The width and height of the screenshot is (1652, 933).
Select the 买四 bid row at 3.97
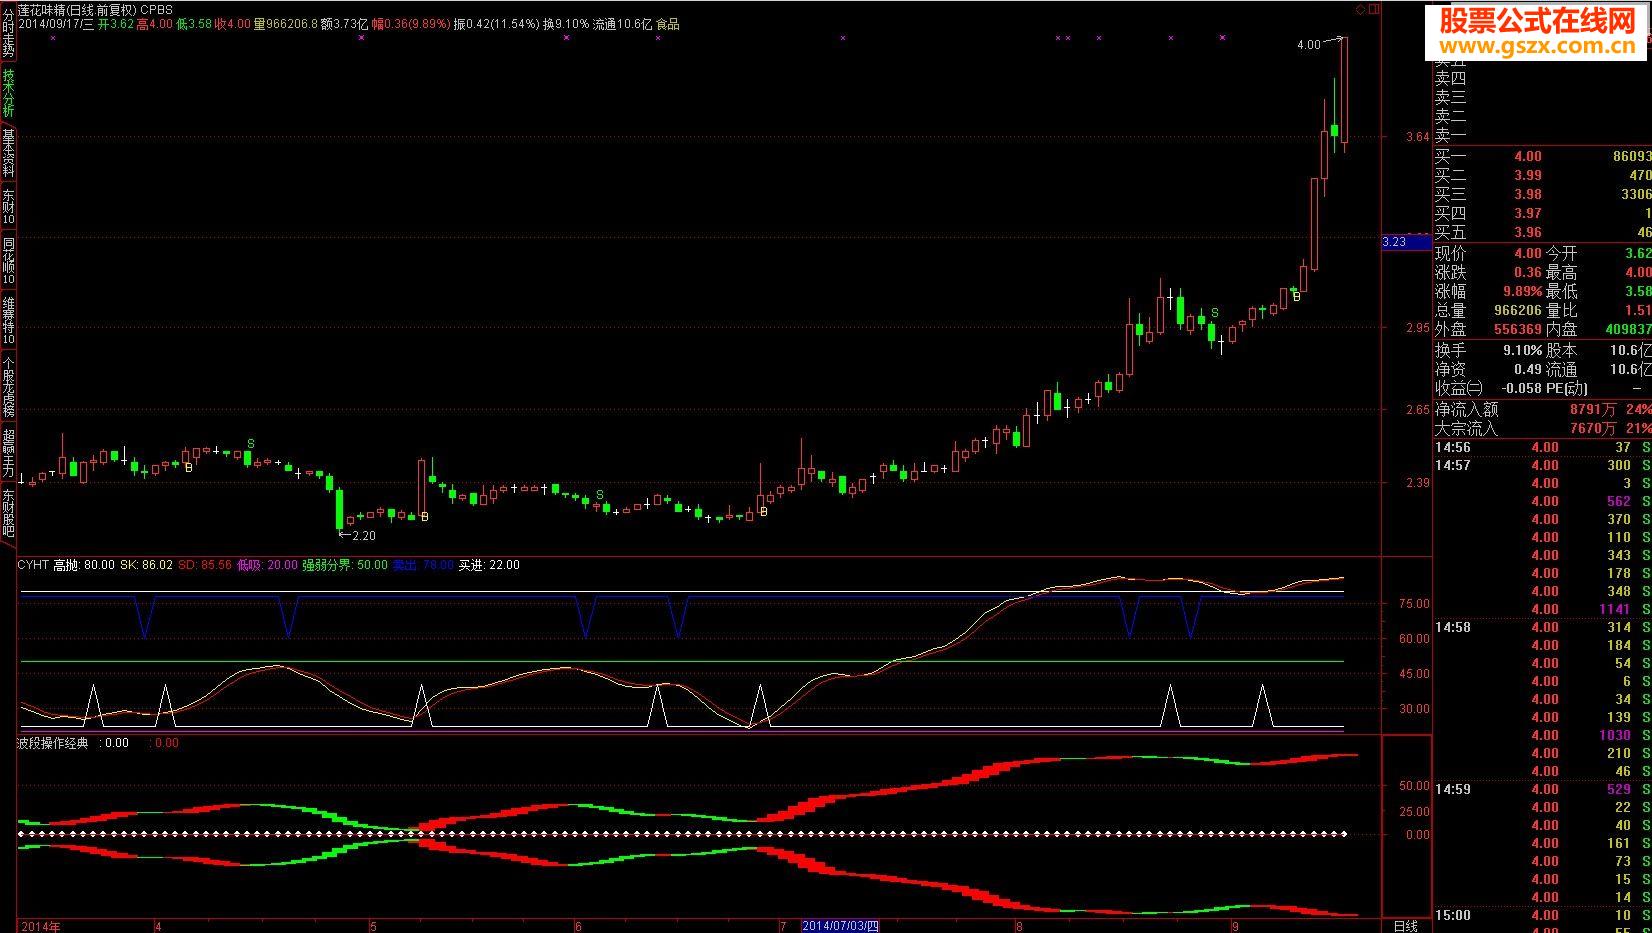click(x=1542, y=213)
